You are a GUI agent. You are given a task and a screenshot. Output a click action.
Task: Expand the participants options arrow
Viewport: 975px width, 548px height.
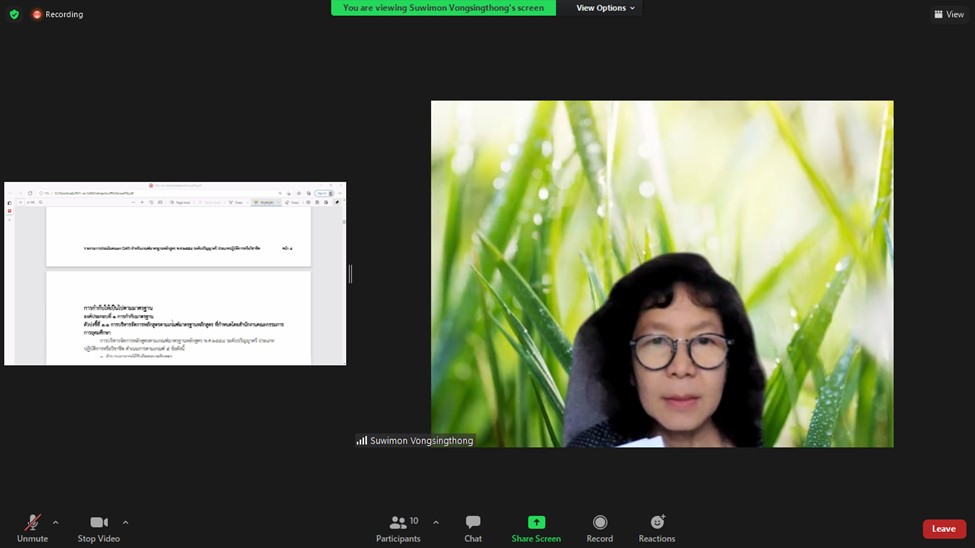[435, 522]
